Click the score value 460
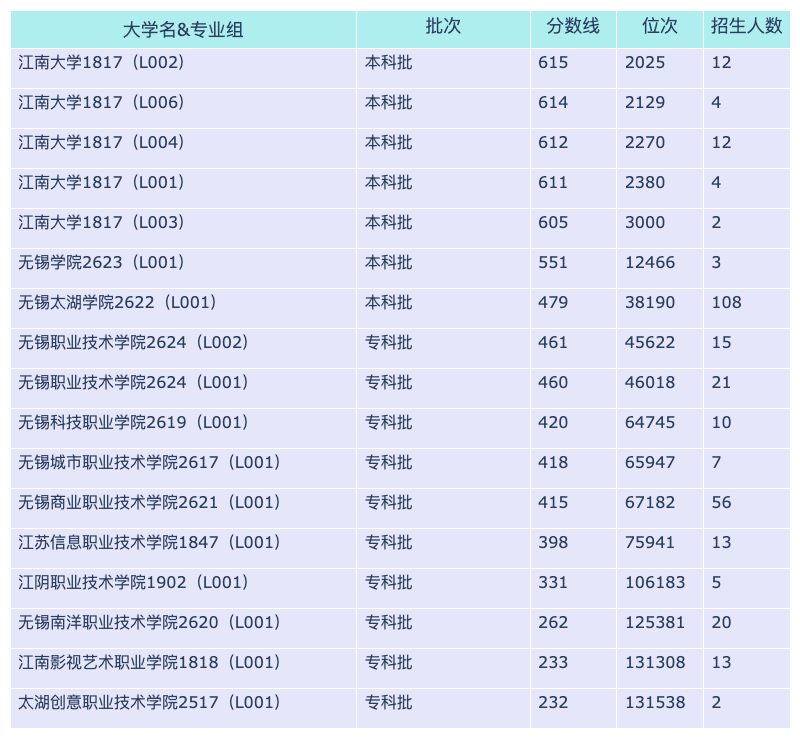This screenshot has height=740, width=800. 553,383
